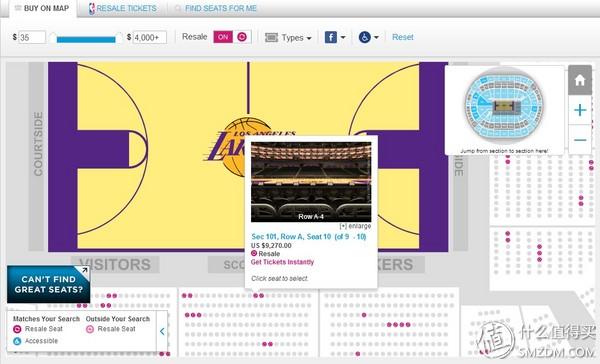Click the home reset-view map icon

(x=580, y=80)
